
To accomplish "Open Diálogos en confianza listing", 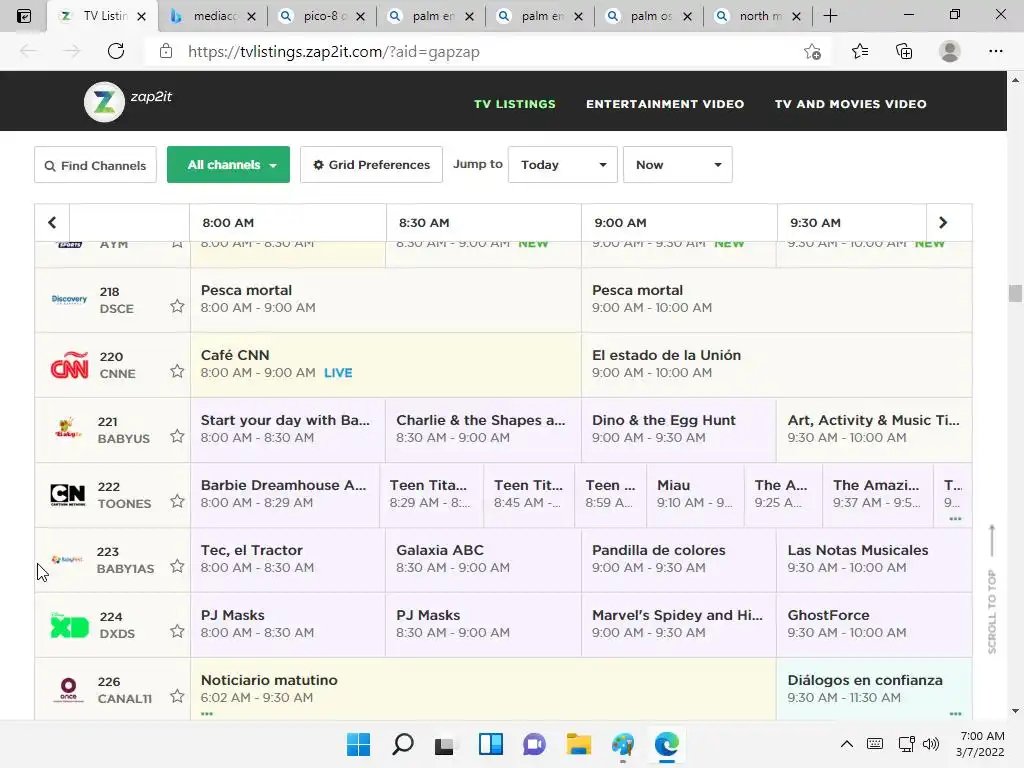I will pyautogui.click(x=874, y=689).
